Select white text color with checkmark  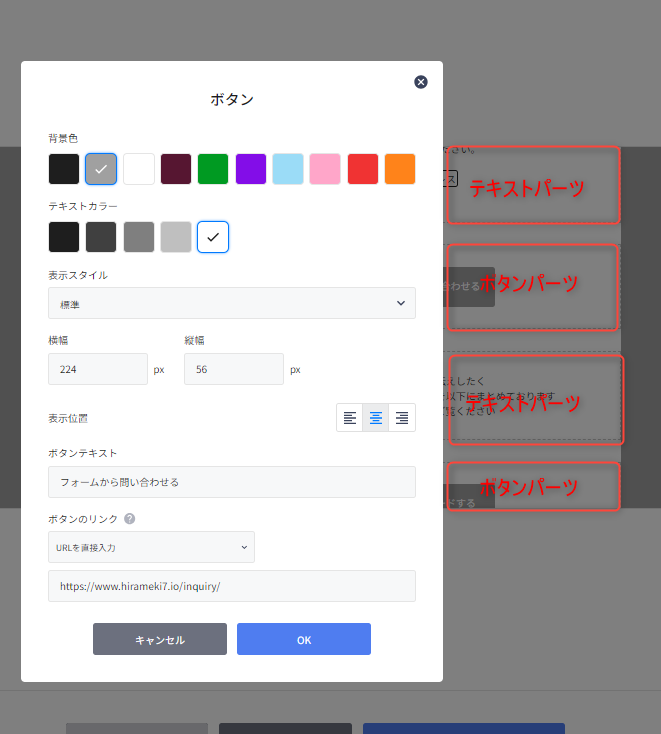213,237
